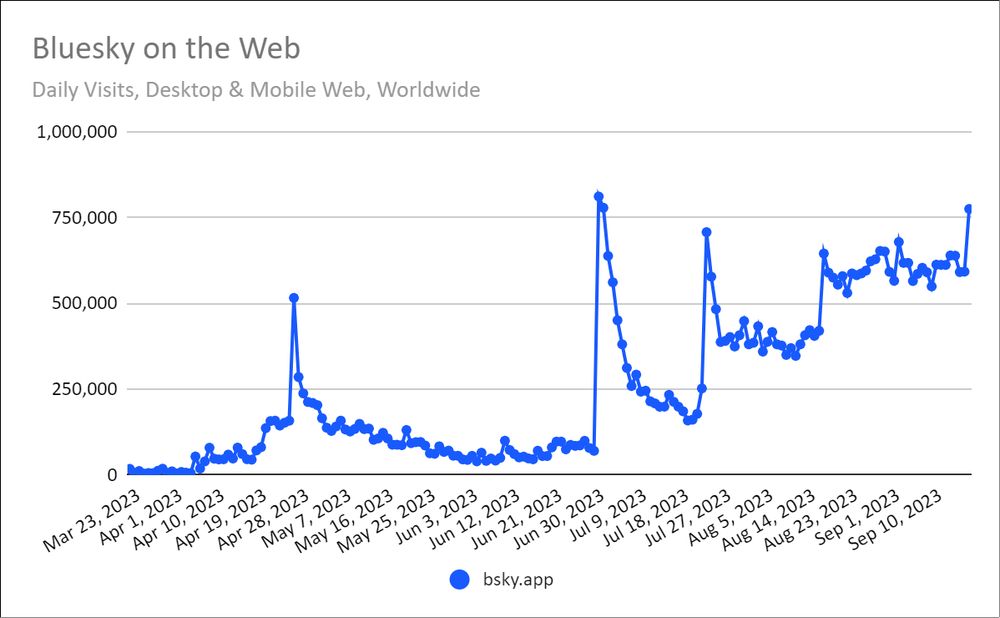The image size is (1000, 618).
Task: Click the Aug 14, 2023 axis date
Action: (768, 520)
